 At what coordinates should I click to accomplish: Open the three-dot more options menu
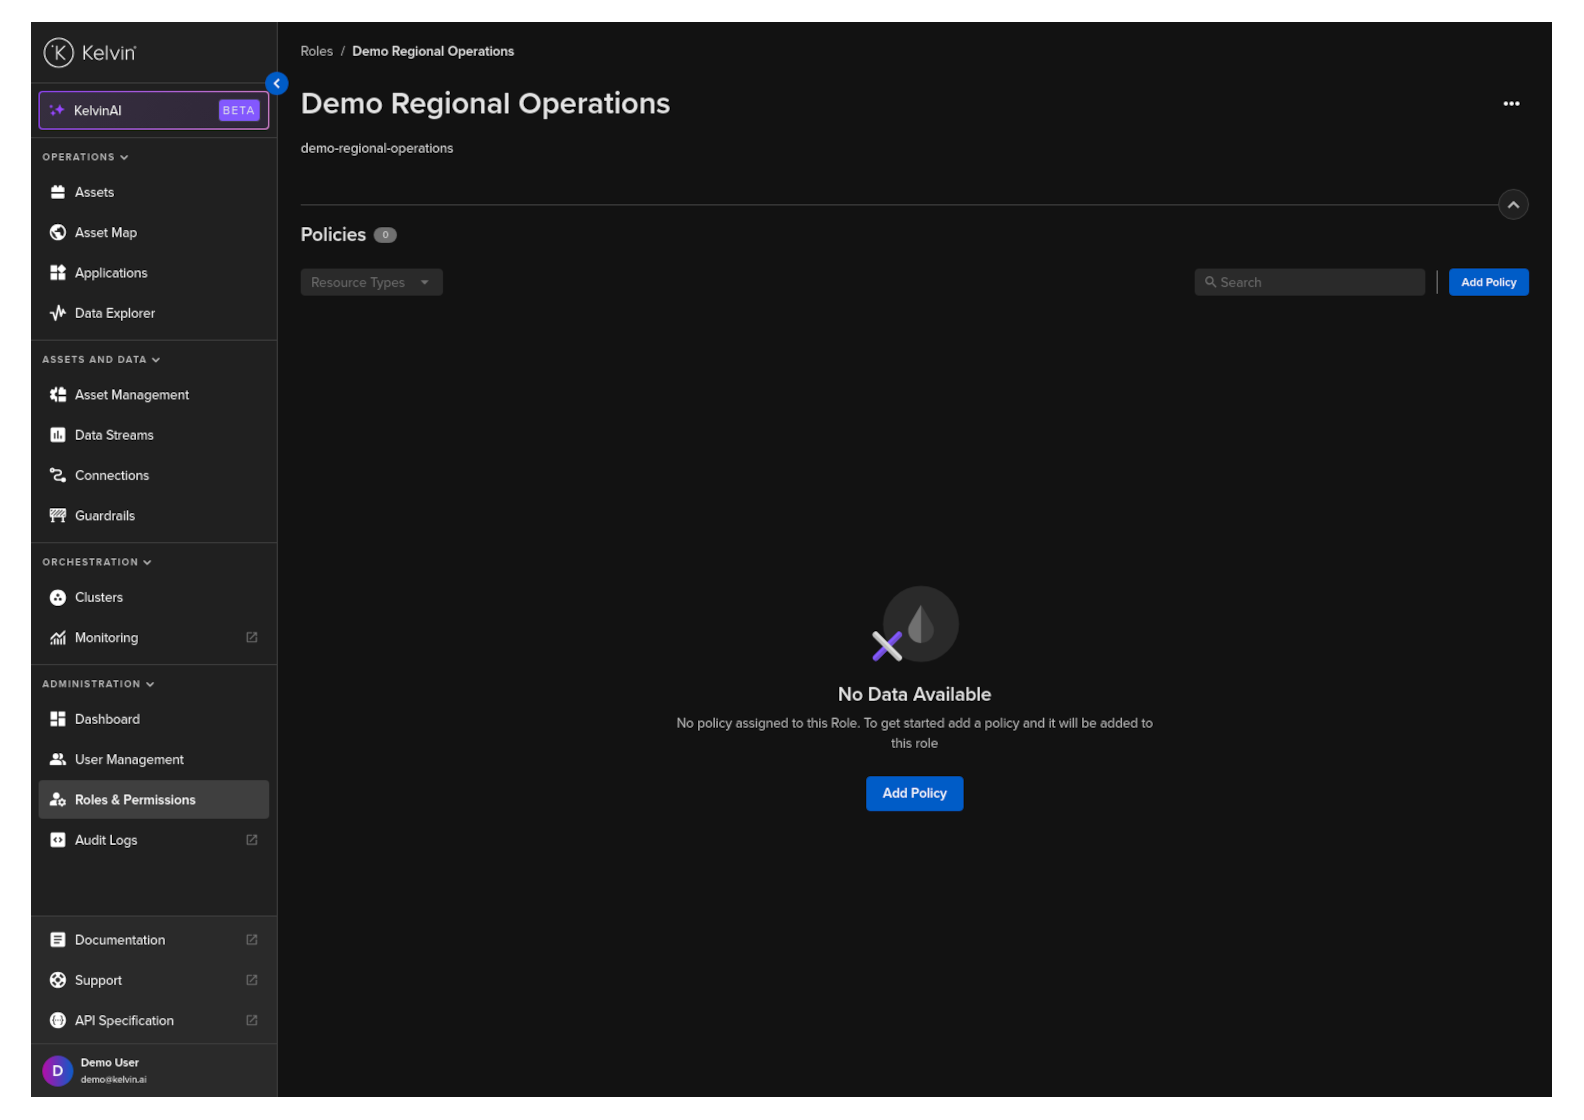pyautogui.click(x=1510, y=103)
